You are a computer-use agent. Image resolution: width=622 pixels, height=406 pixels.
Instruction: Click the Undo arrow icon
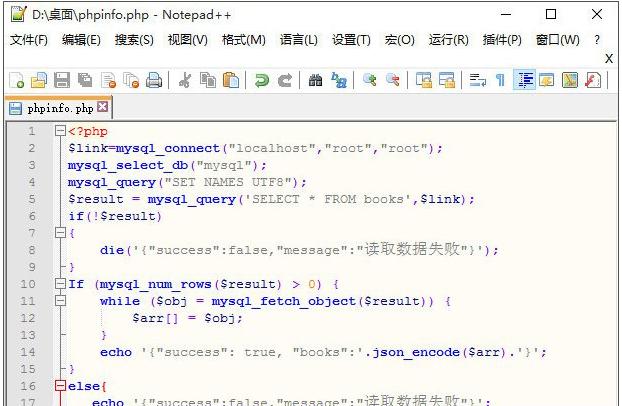(x=262, y=80)
